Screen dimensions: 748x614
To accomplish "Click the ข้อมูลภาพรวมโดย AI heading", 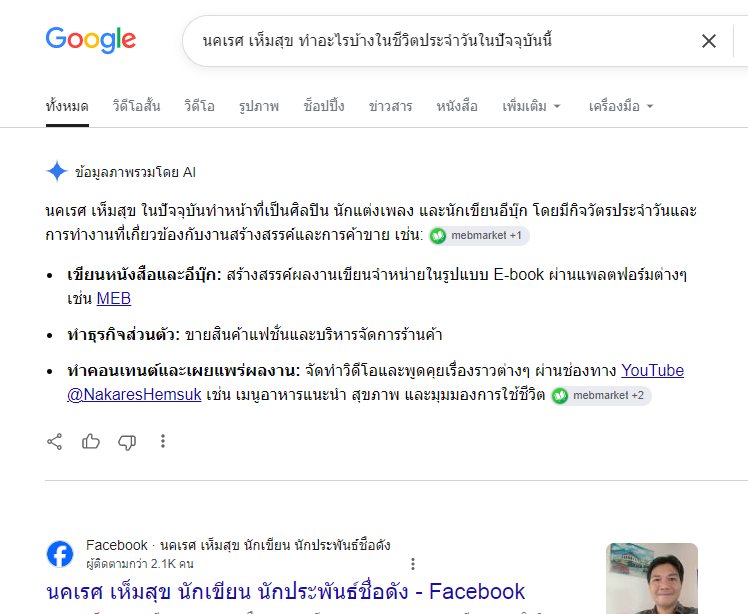I will 135,172.
